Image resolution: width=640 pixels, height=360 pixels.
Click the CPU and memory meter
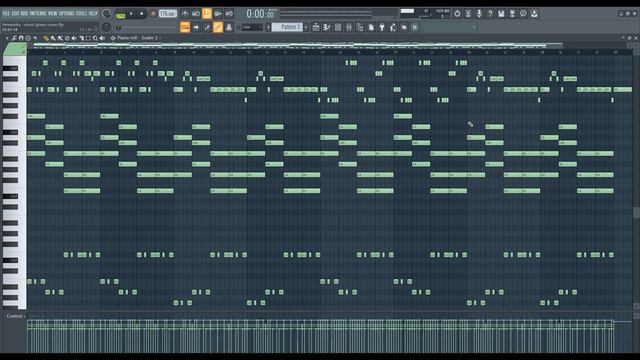425,14
